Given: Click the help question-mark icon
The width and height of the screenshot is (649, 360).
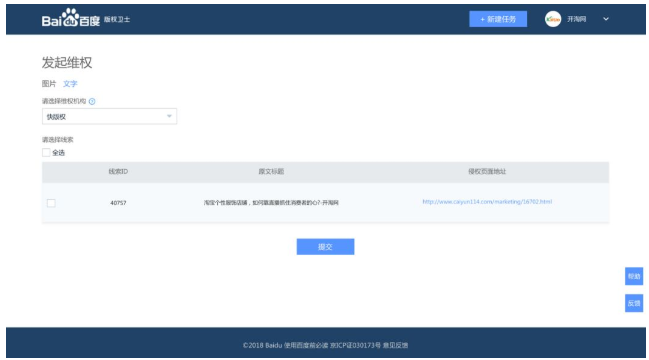Looking at the screenshot, I should pos(92,101).
